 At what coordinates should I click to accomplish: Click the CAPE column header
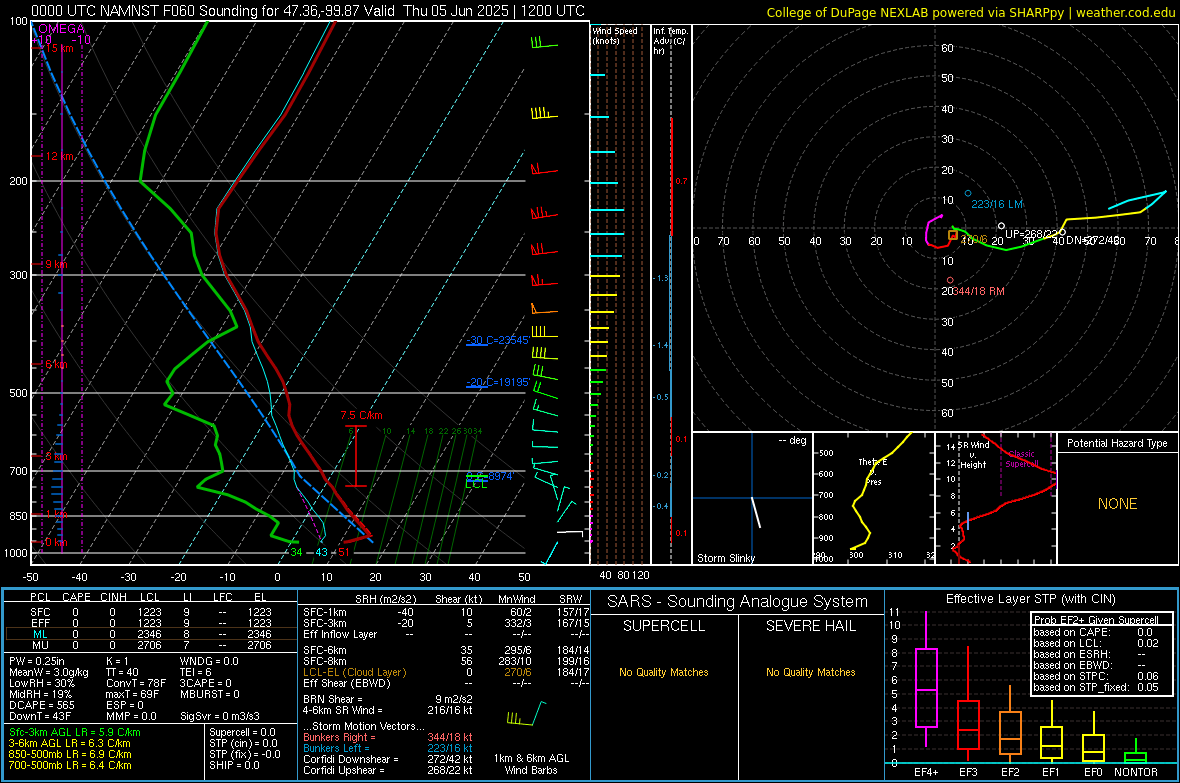(76, 597)
